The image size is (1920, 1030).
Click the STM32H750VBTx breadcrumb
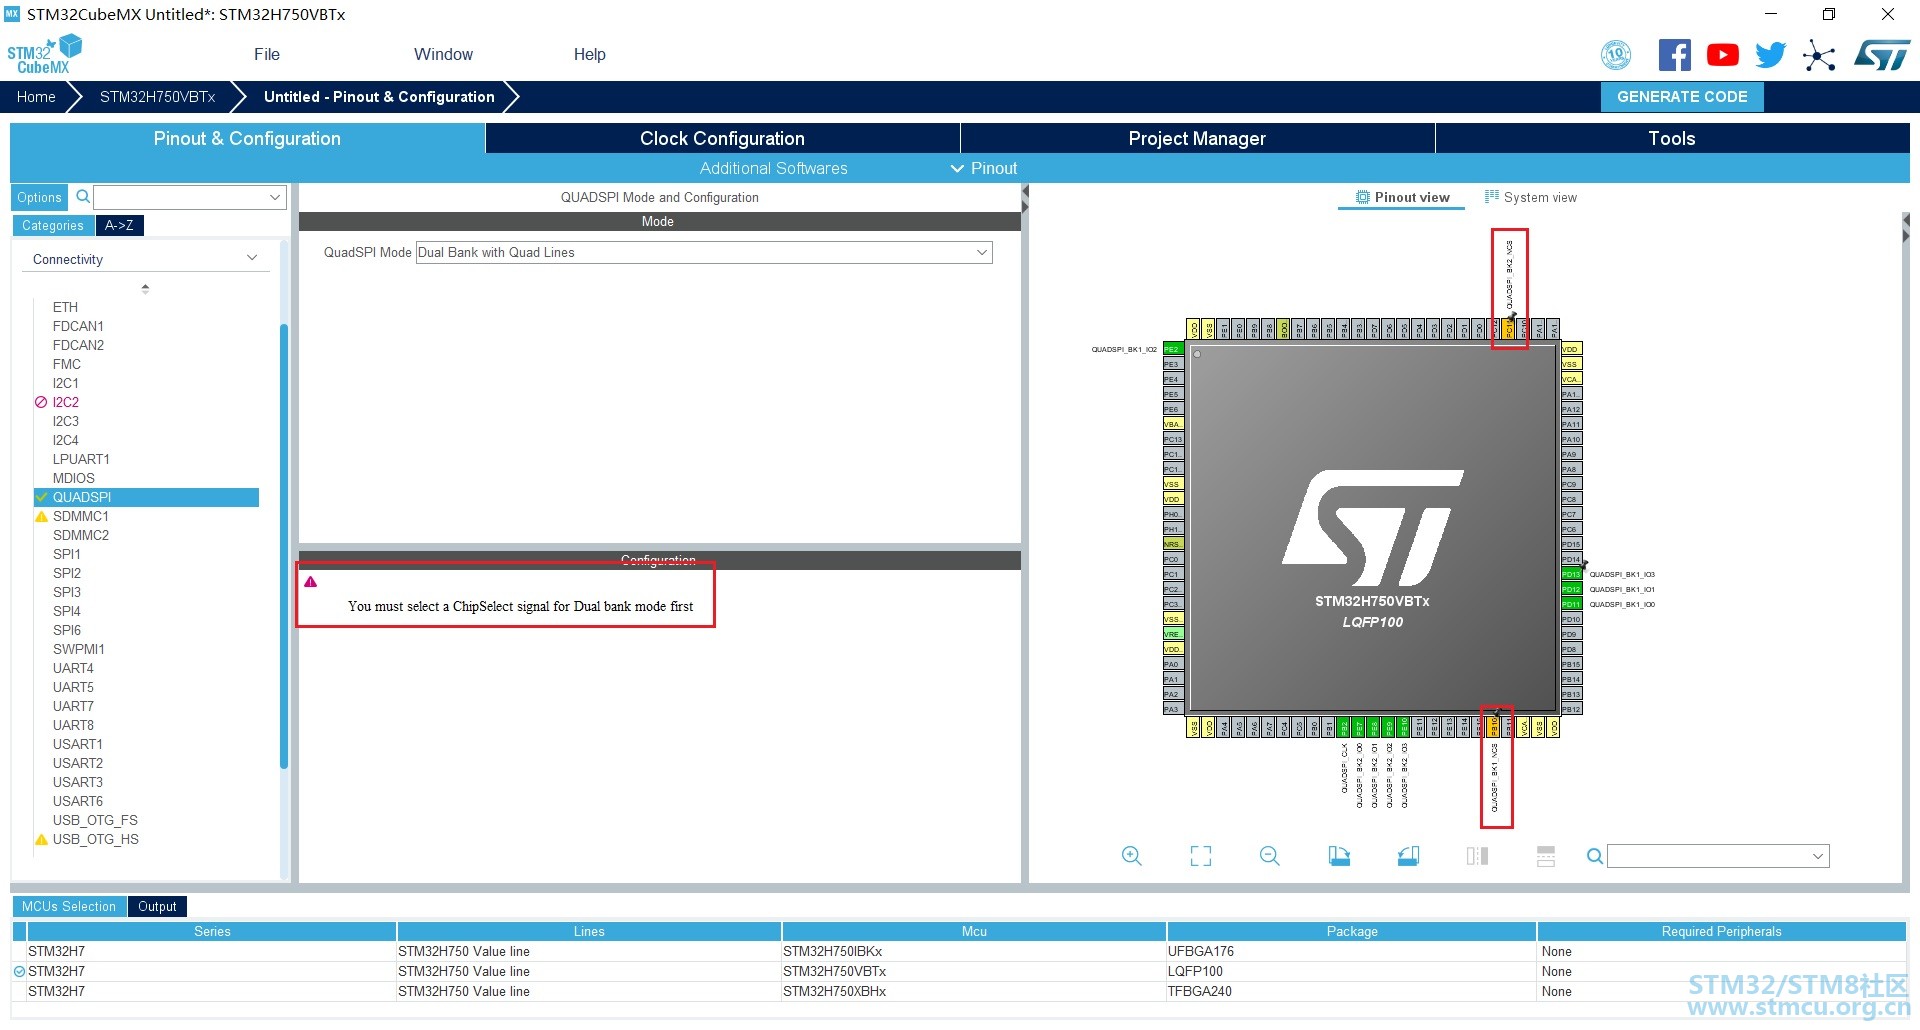[x=157, y=97]
